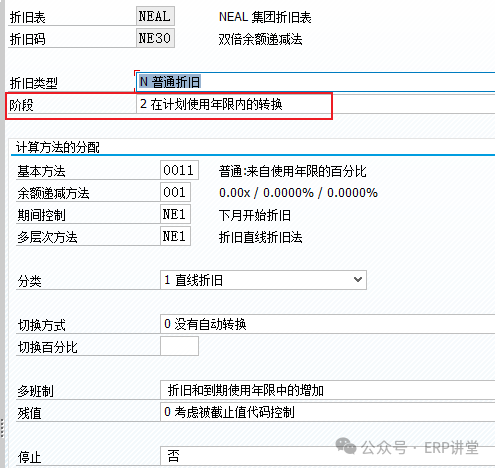This screenshot has width=495, height=468.
Task: Click the empty 切换百分比 input box
Action: [x=179, y=346]
